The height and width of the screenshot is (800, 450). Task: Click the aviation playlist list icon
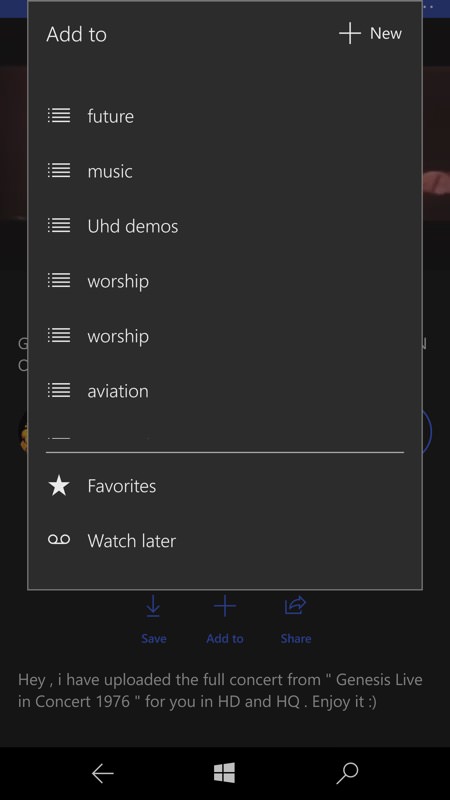tap(59, 390)
